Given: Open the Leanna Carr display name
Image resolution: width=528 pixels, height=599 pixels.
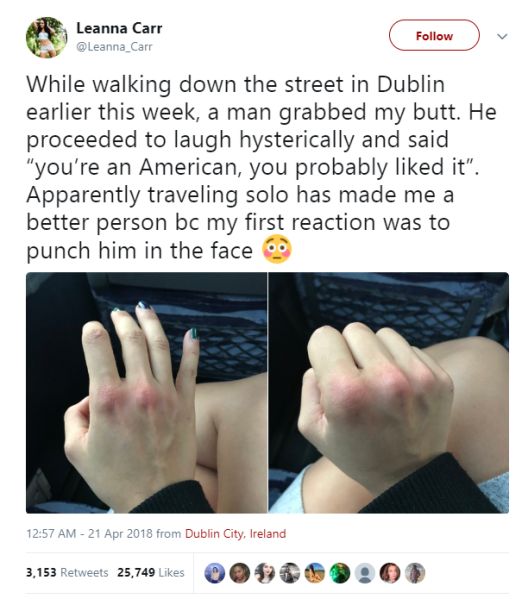Looking at the screenshot, I should (119, 28).
